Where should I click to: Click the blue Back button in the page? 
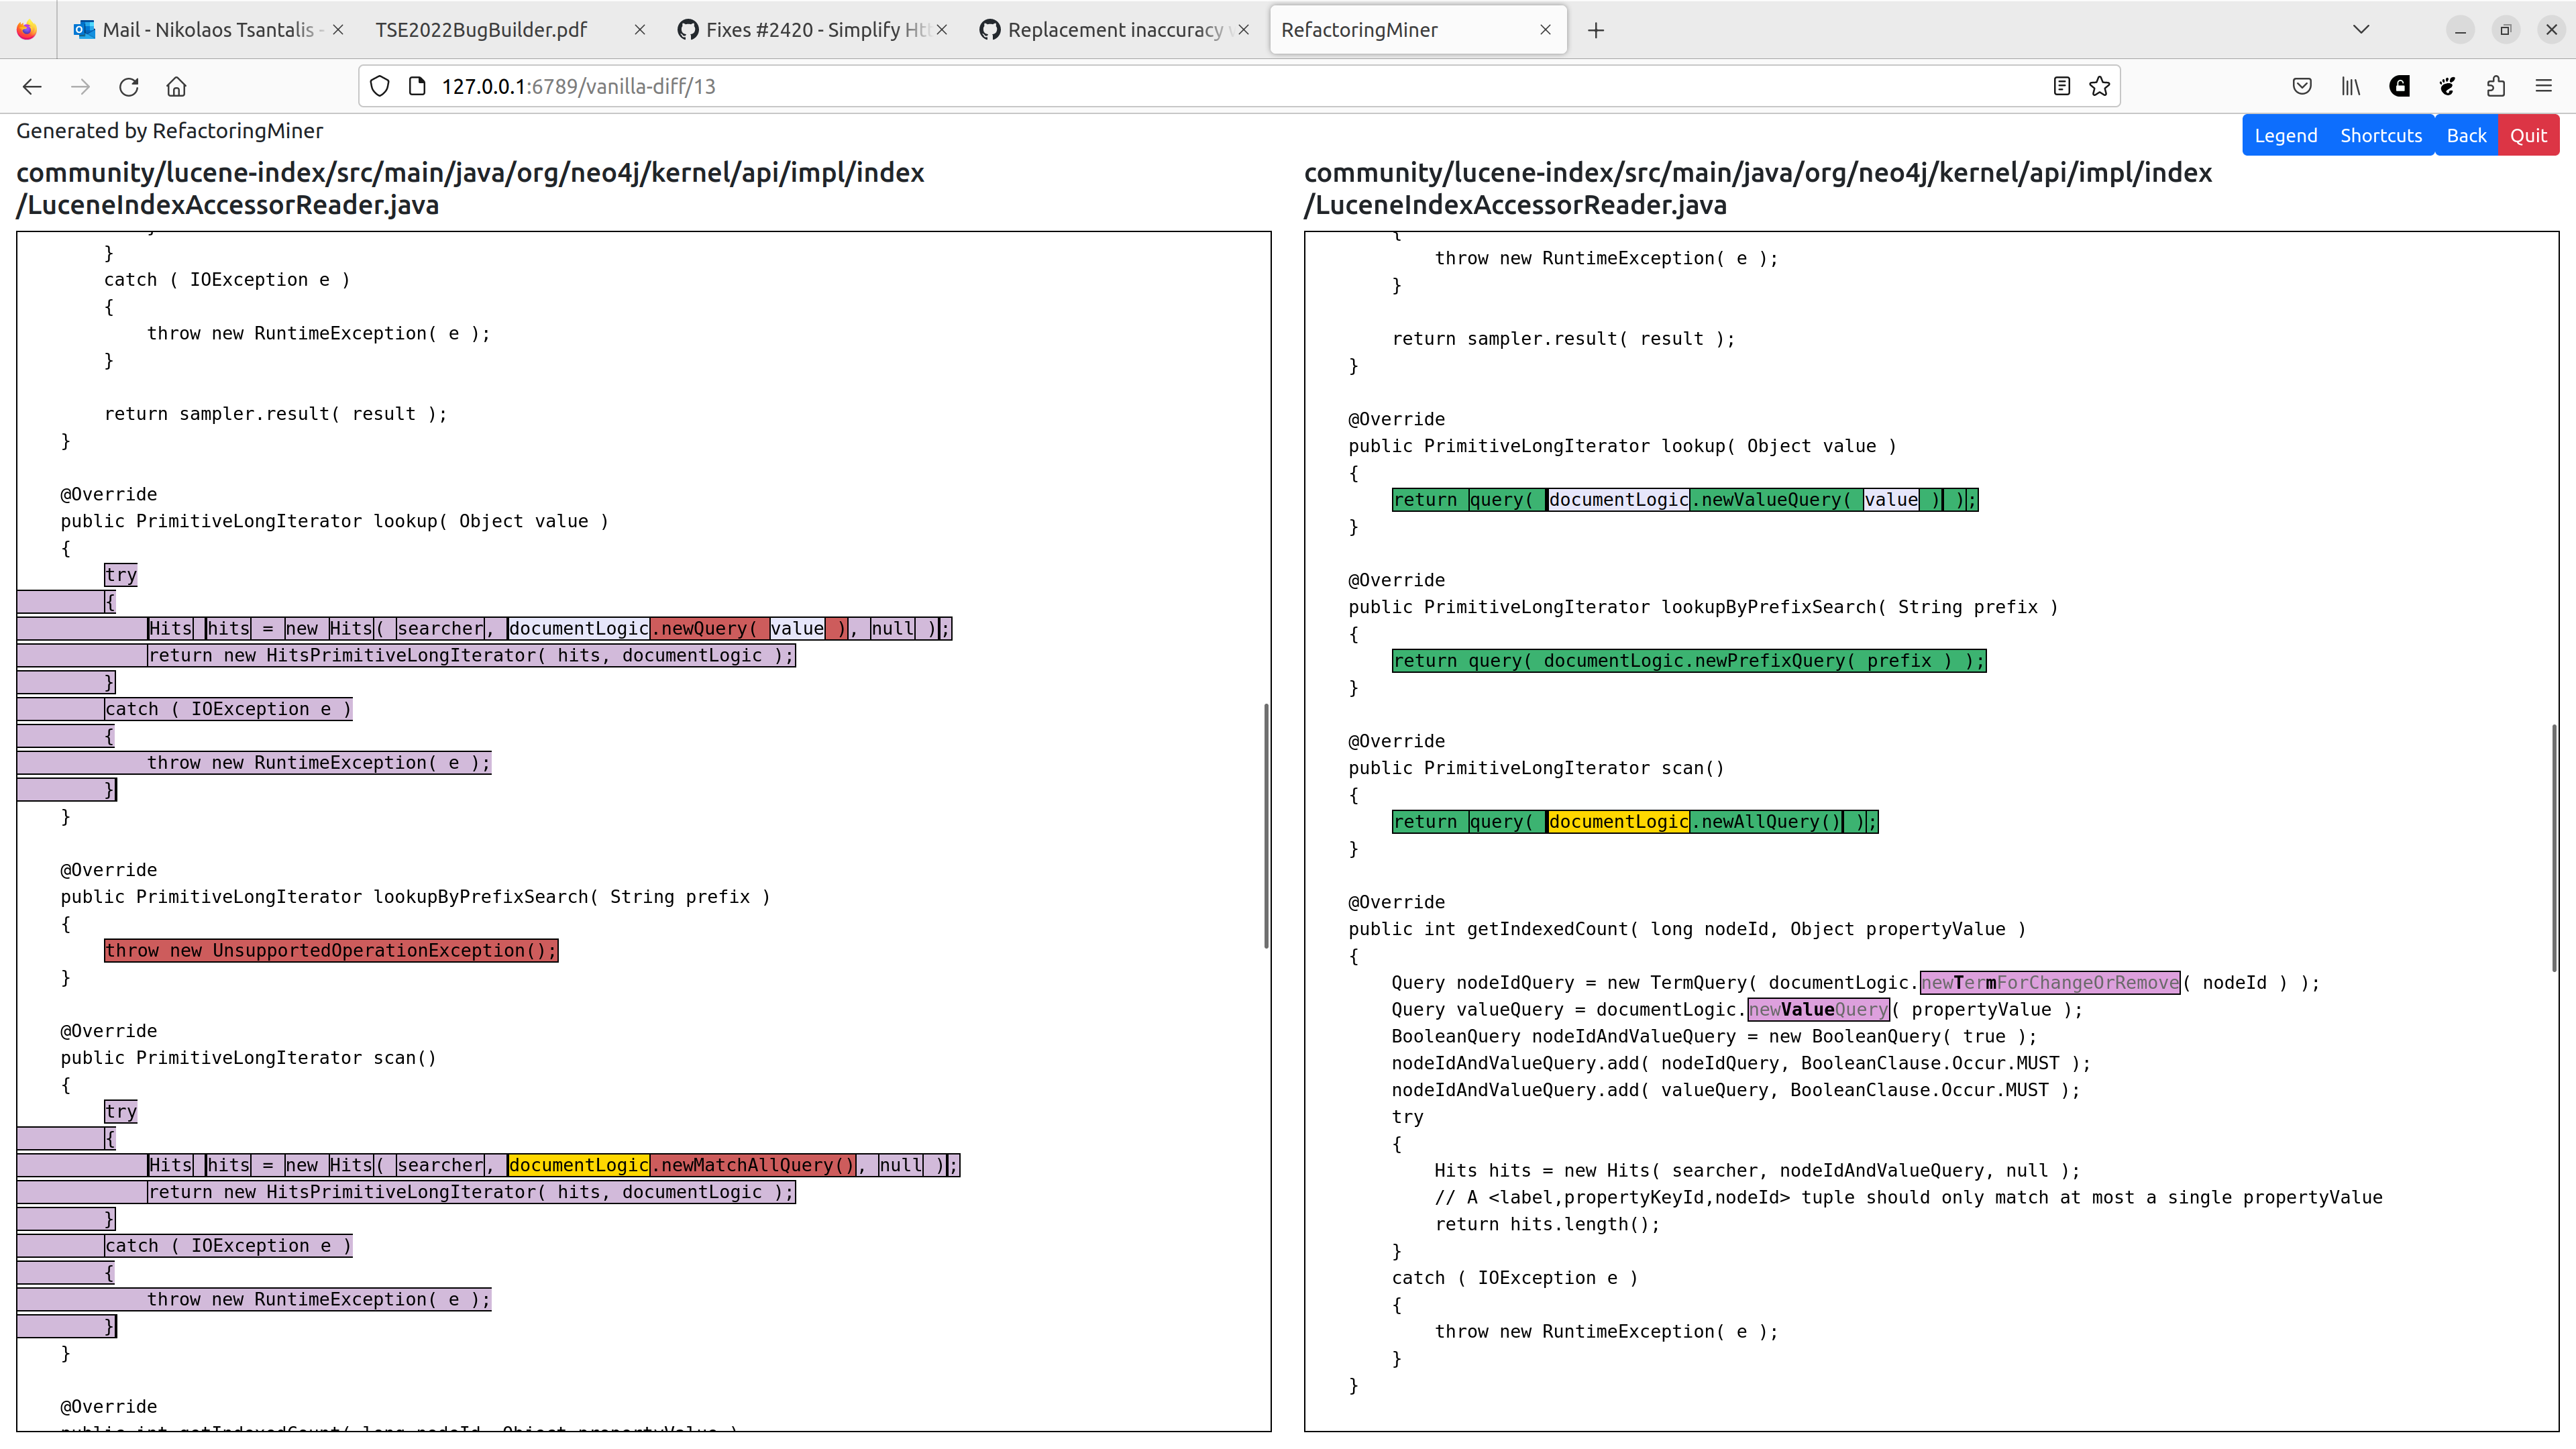pos(2466,134)
